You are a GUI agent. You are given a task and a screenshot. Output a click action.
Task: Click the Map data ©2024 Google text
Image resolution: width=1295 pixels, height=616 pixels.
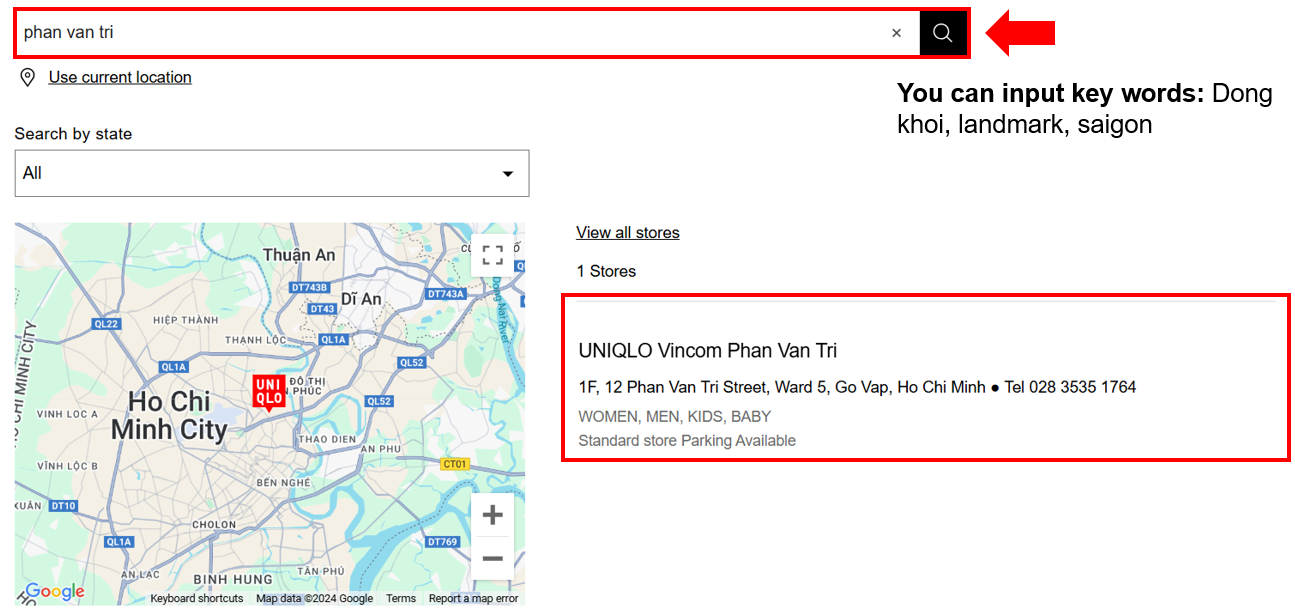coord(314,599)
